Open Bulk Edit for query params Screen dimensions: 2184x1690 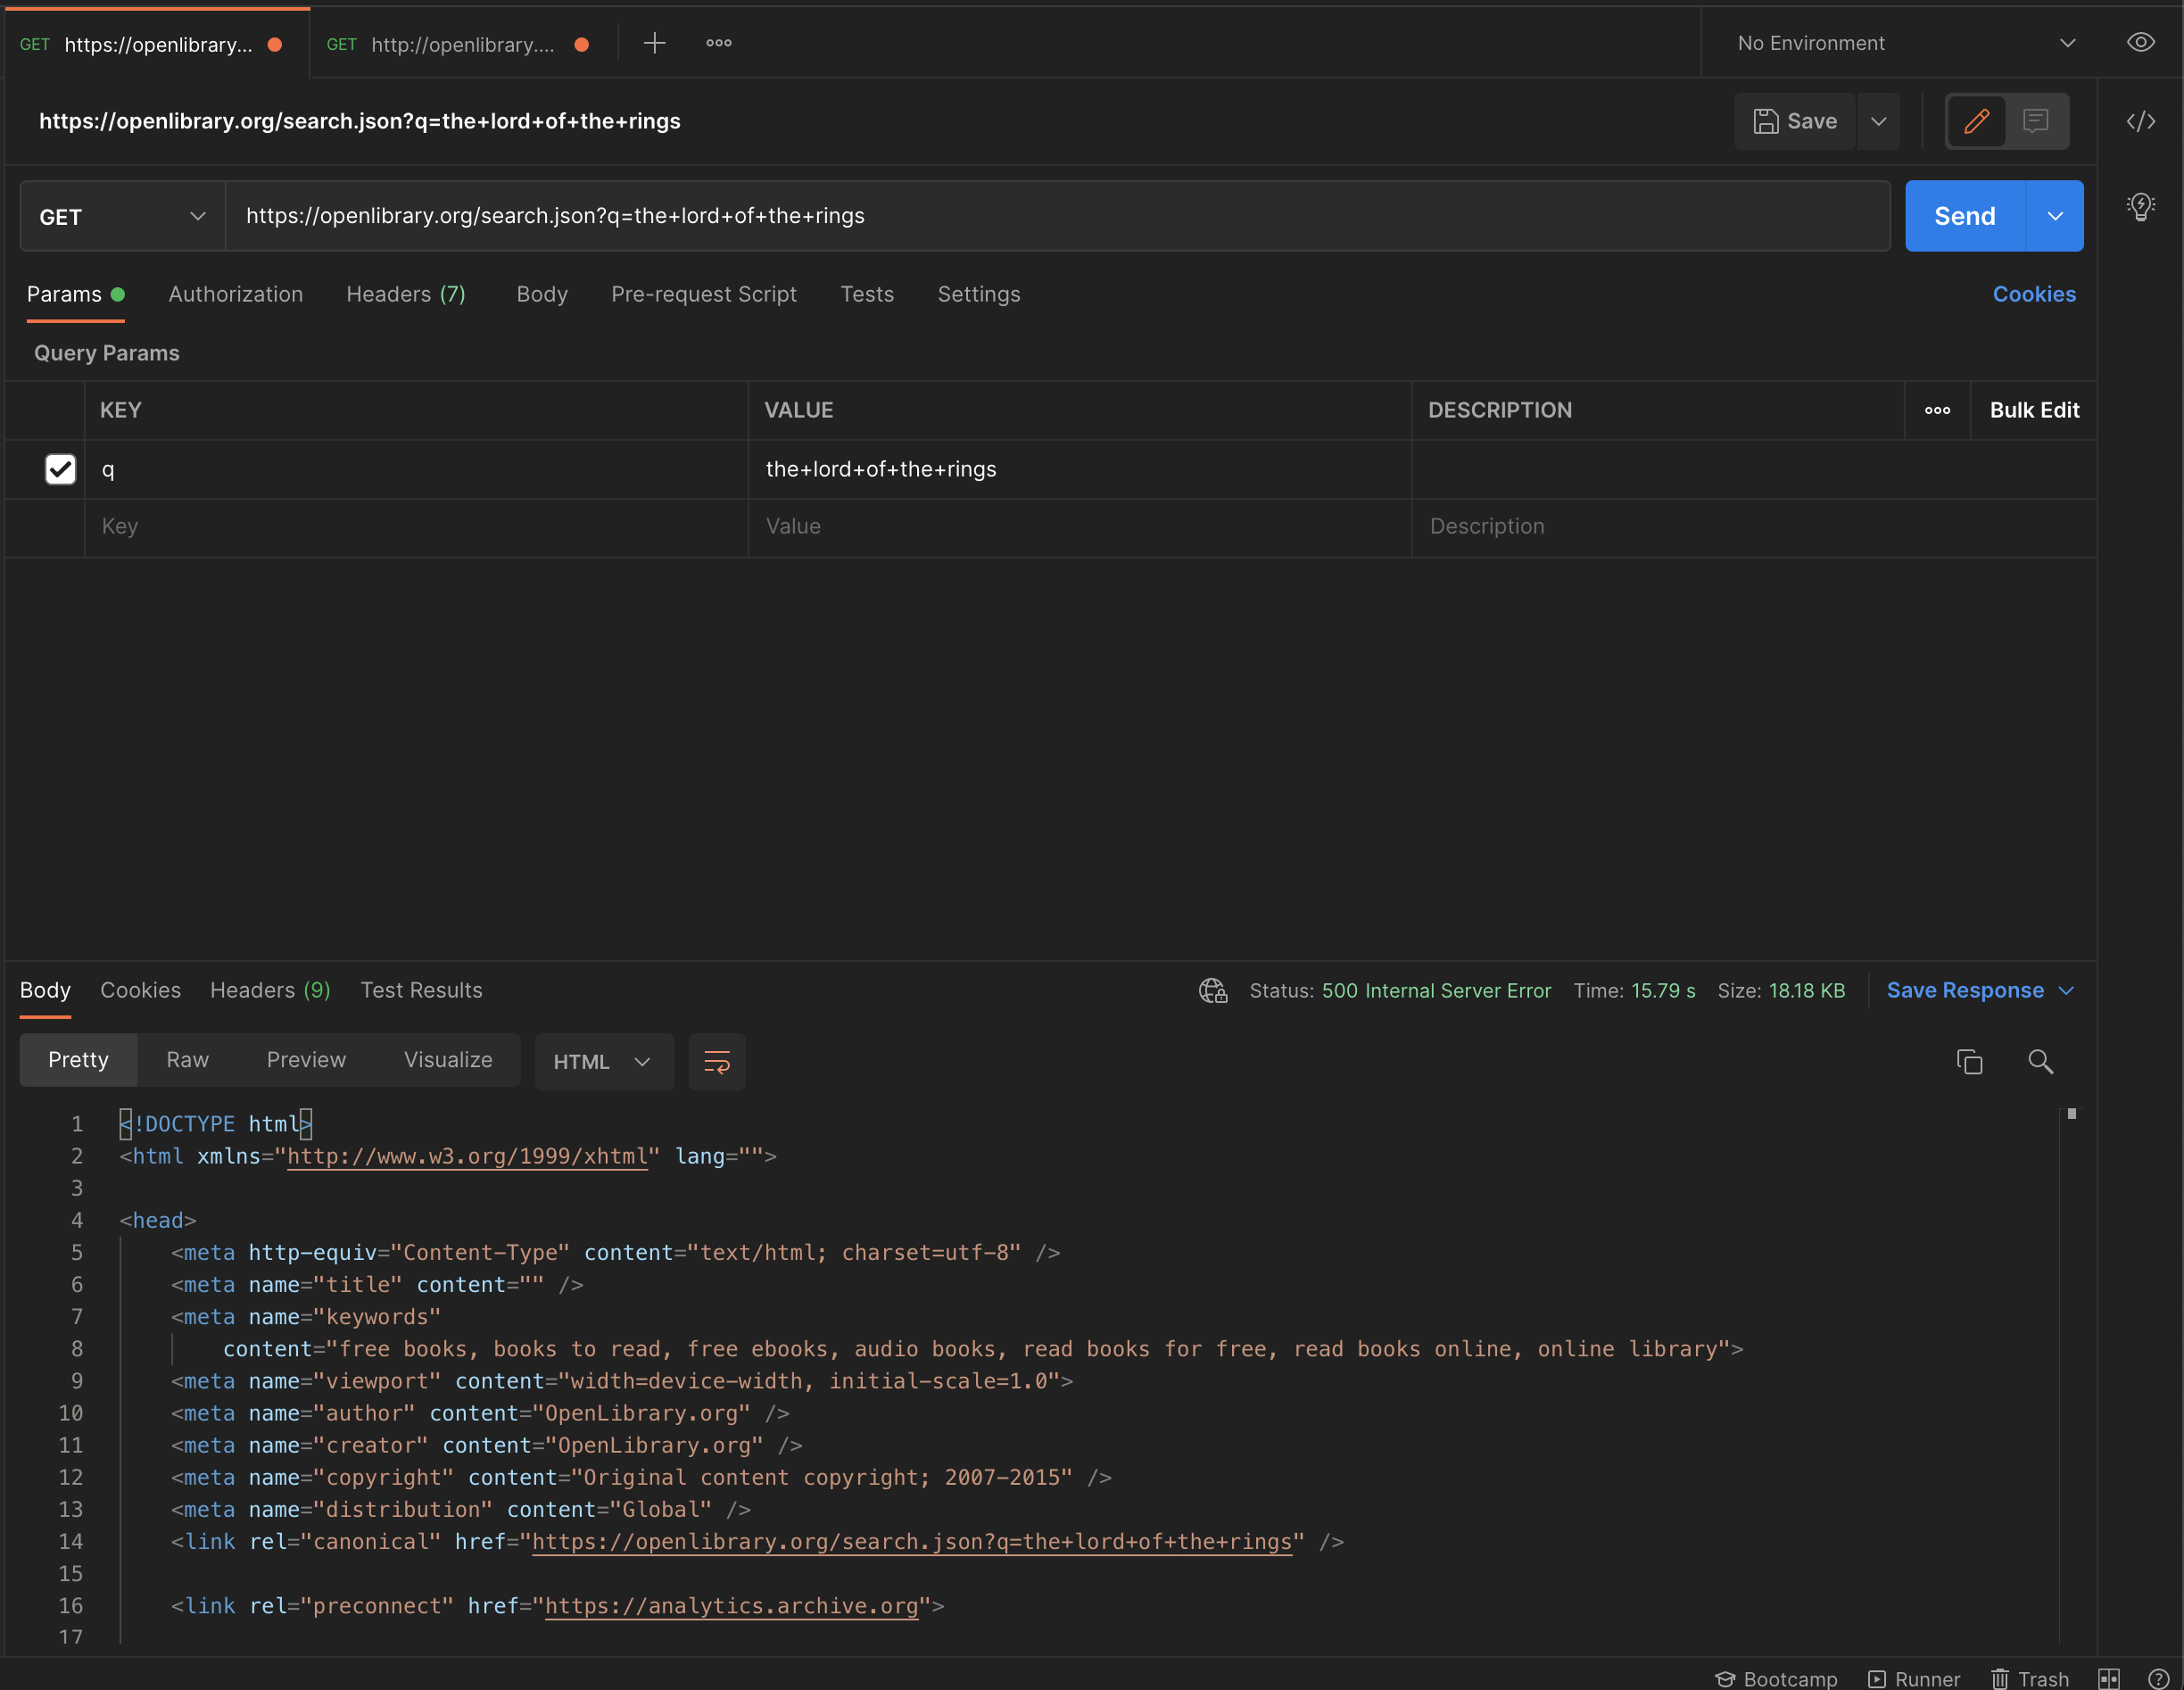(2033, 410)
